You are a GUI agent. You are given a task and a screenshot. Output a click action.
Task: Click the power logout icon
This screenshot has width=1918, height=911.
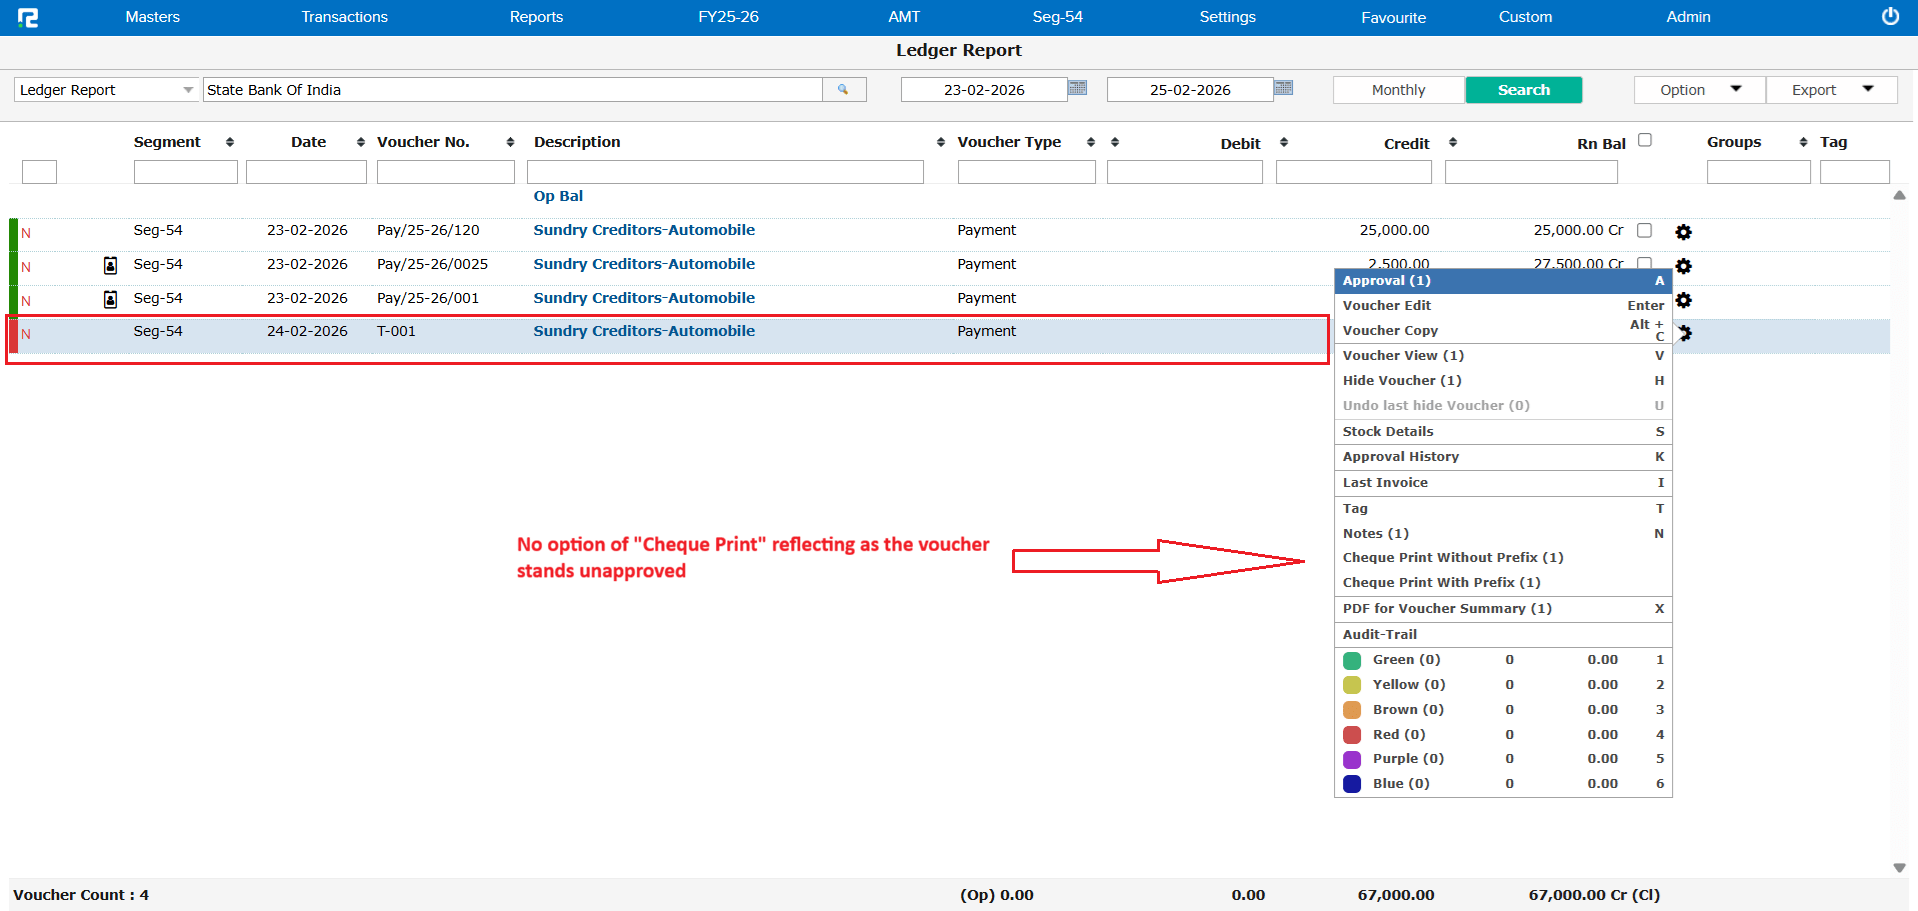1889,17
